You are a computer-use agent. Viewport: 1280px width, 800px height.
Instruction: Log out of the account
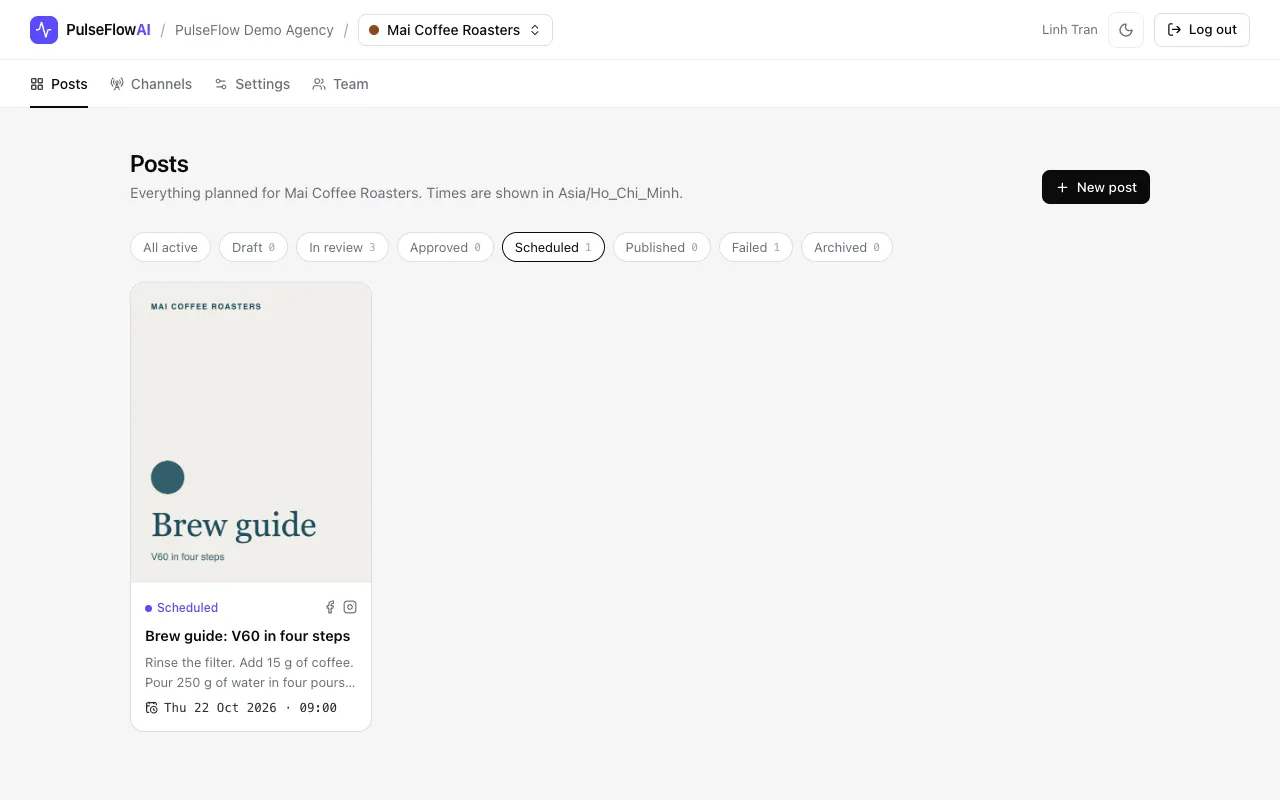point(1202,30)
